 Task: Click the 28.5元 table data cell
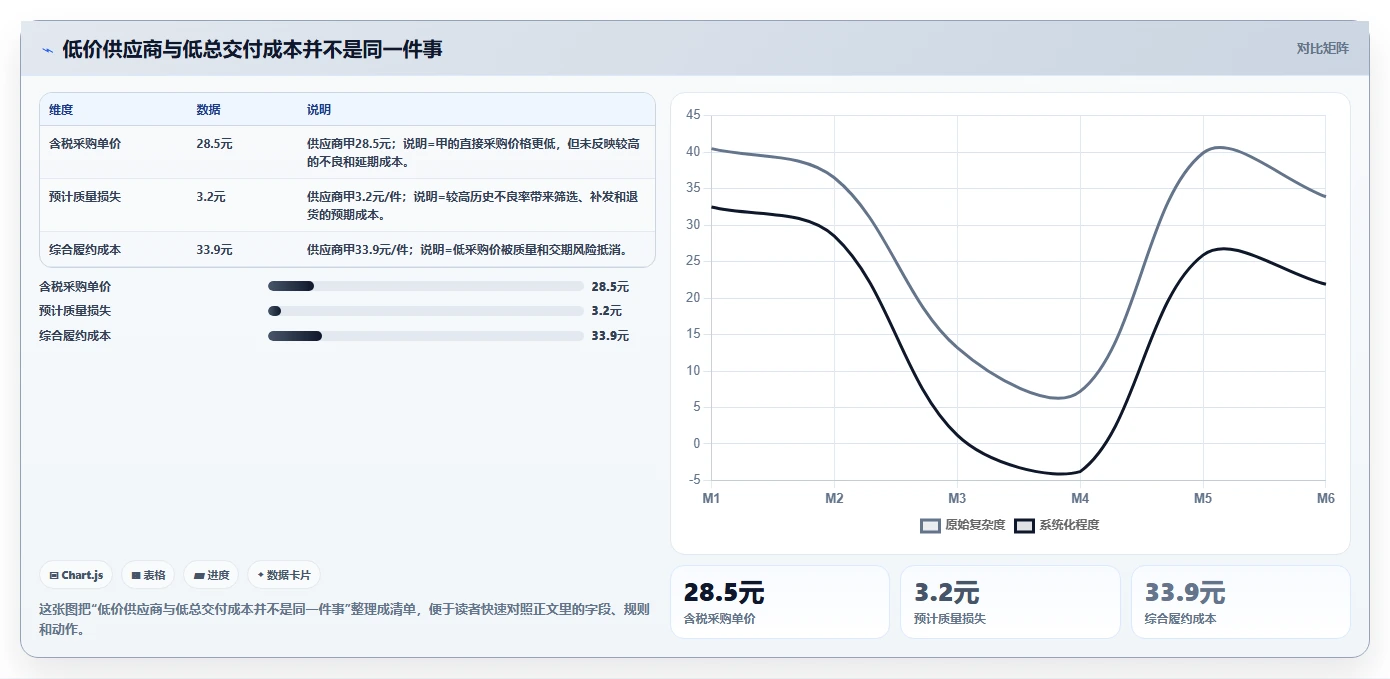click(x=215, y=144)
